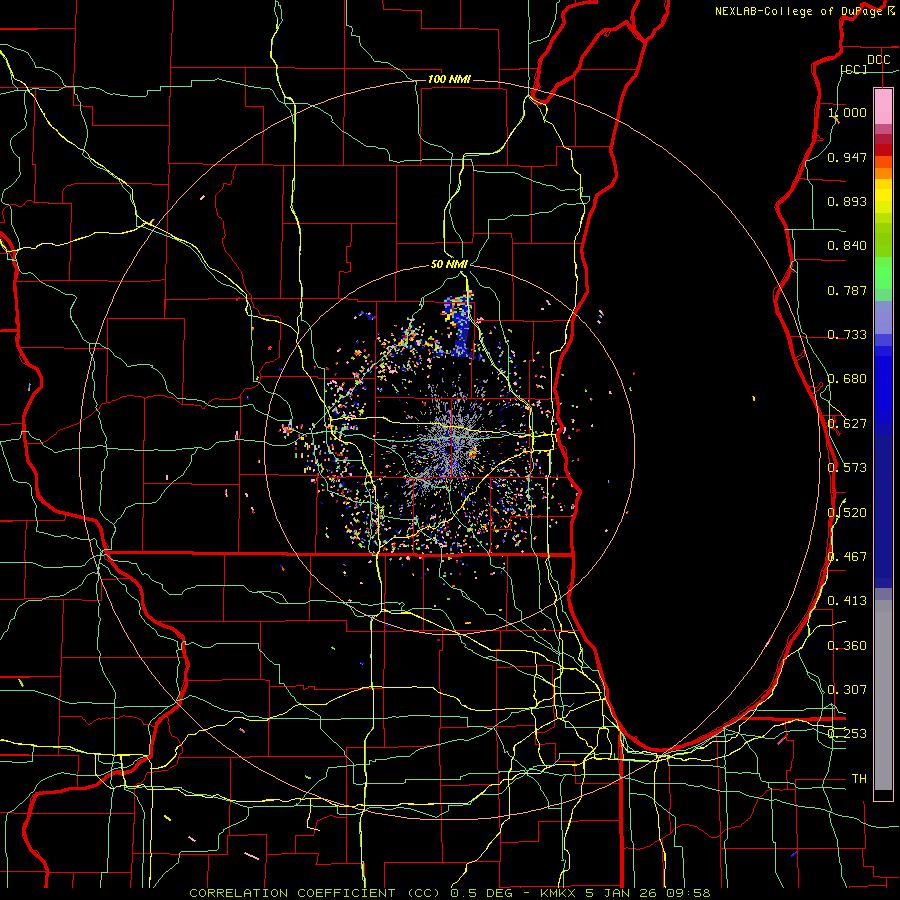Select the 0.520 scale value
900x900 pixels.
click(847, 513)
